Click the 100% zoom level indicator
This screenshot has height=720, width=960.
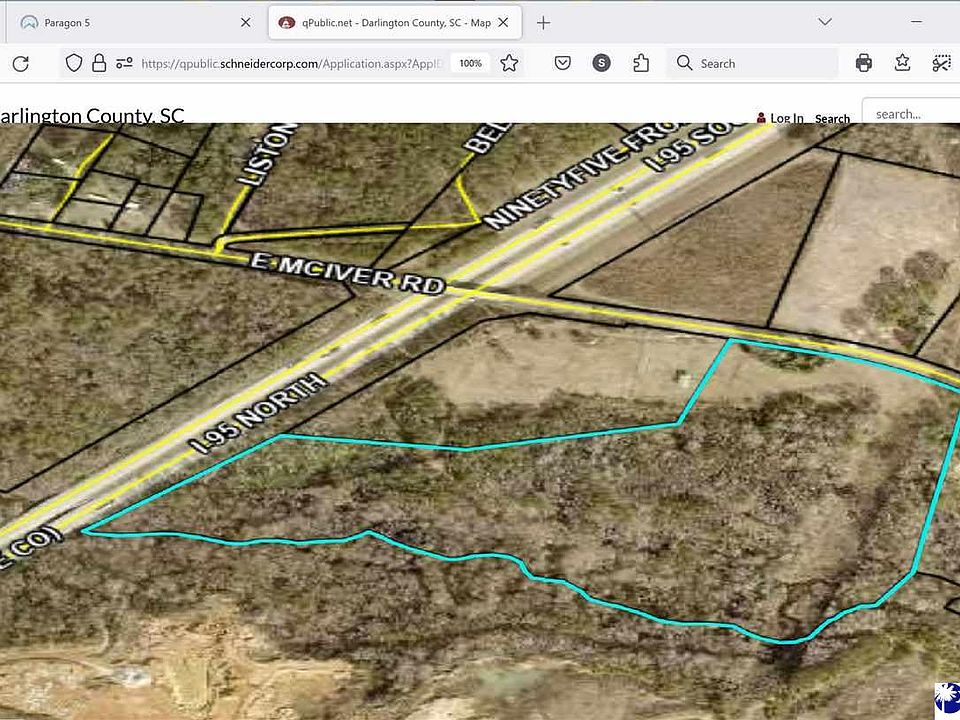point(470,63)
